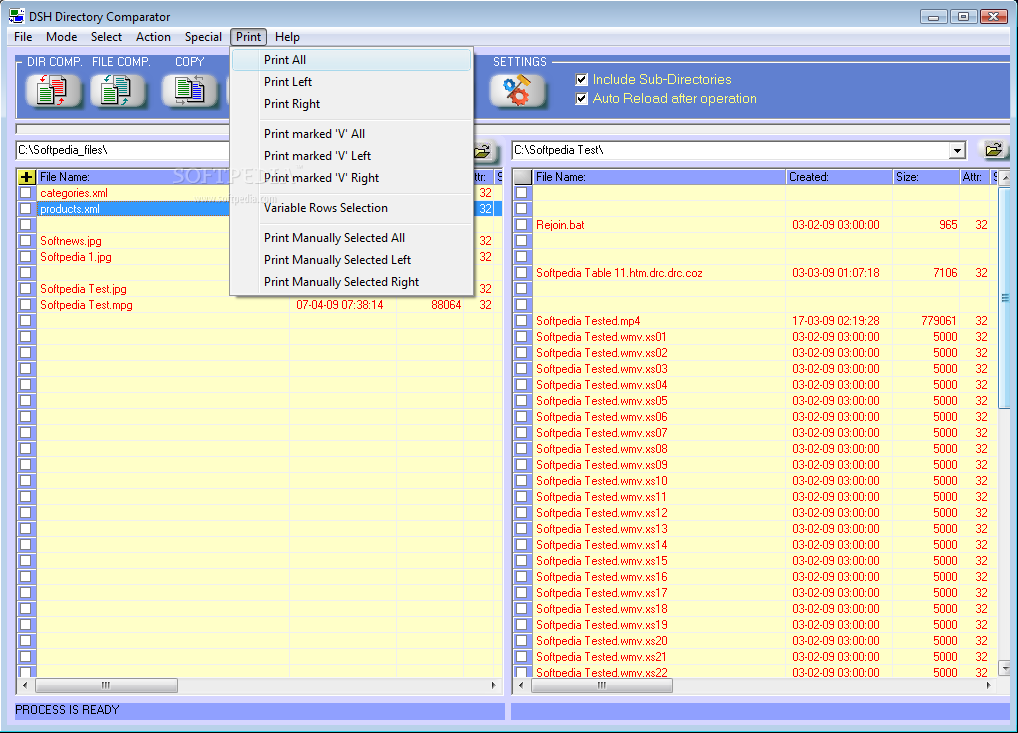This screenshot has width=1018, height=733.
Task: Toggle Include Sub-Directories checkbox
Action: 582,80
